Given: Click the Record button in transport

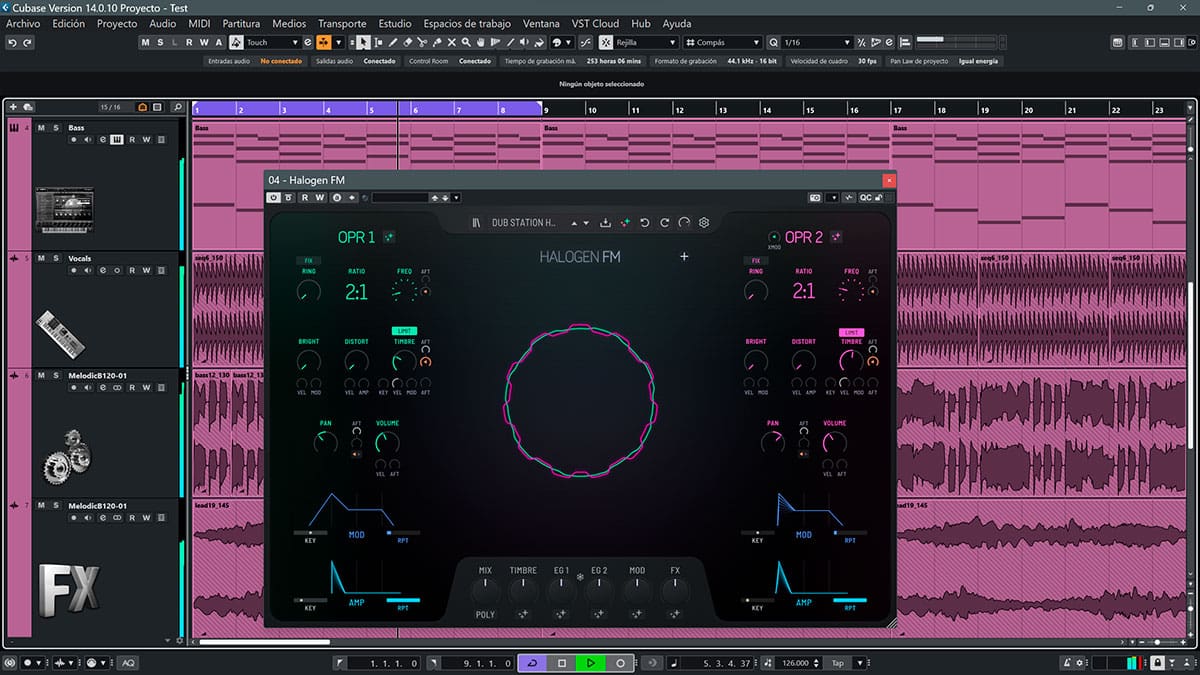Looking at the screenshot, I should (620, 663).
